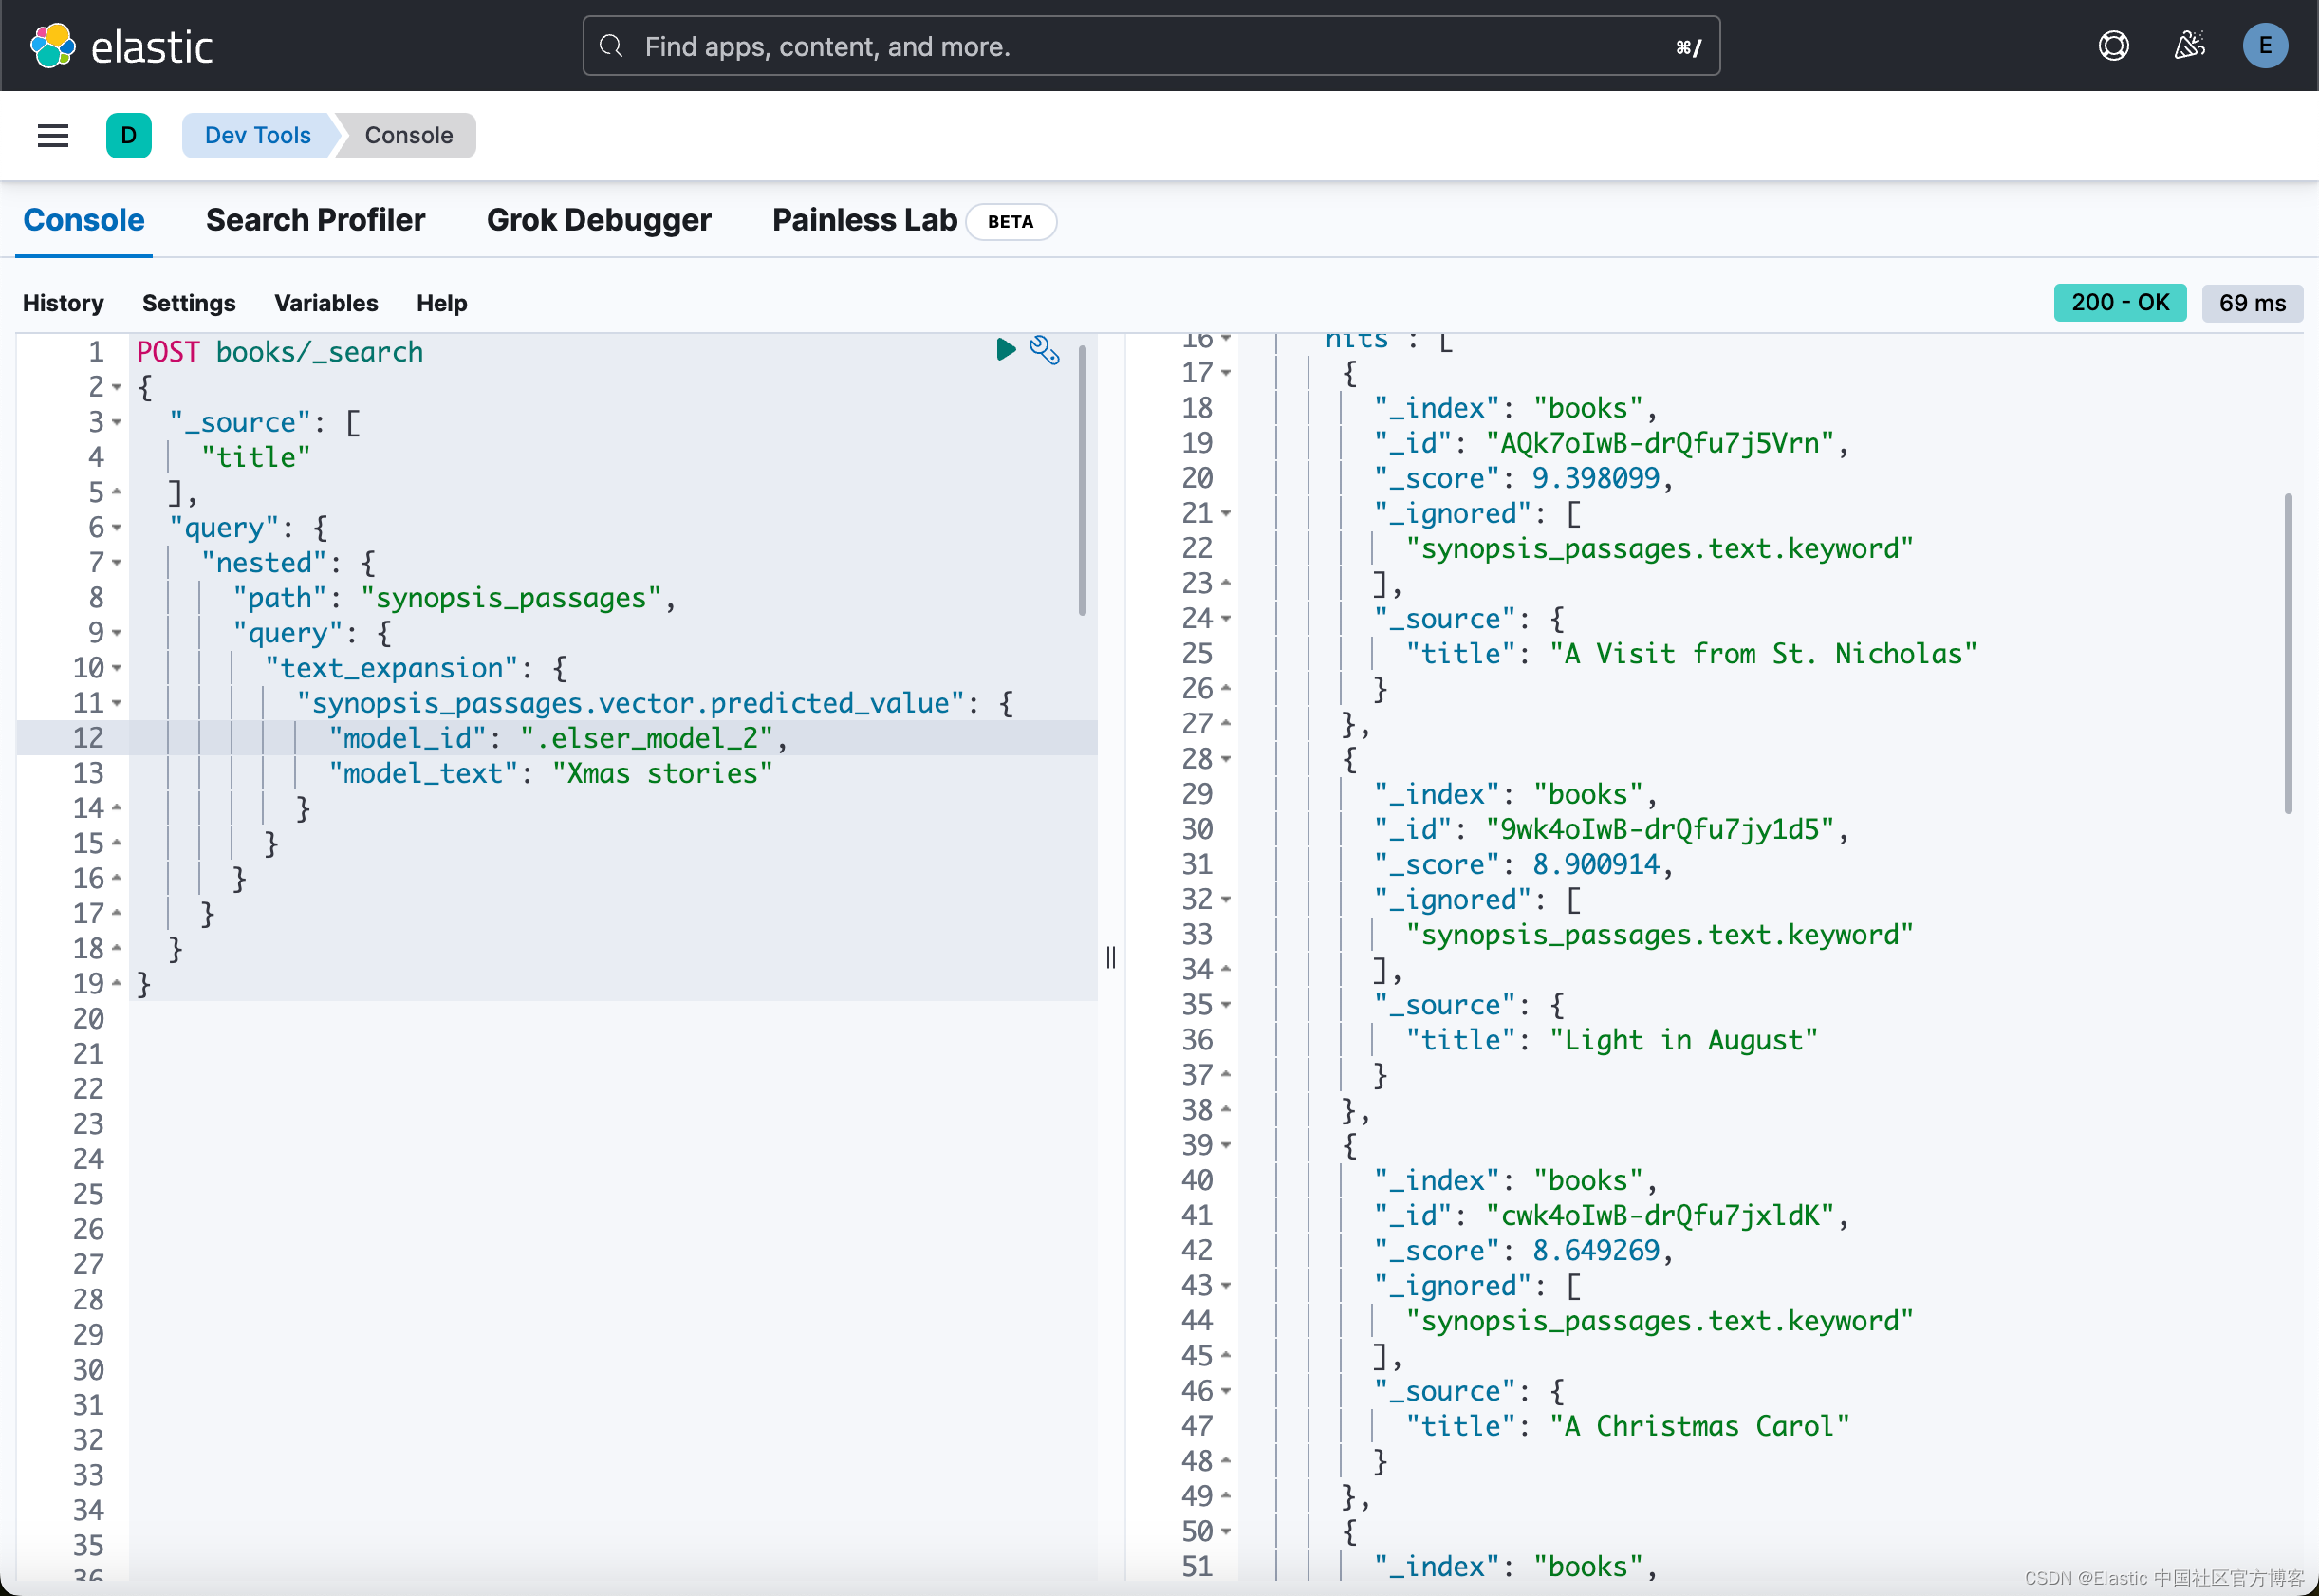Open the help lifebuoy icon
The image size is (2319, 1596).
(x=2113, y=46)
